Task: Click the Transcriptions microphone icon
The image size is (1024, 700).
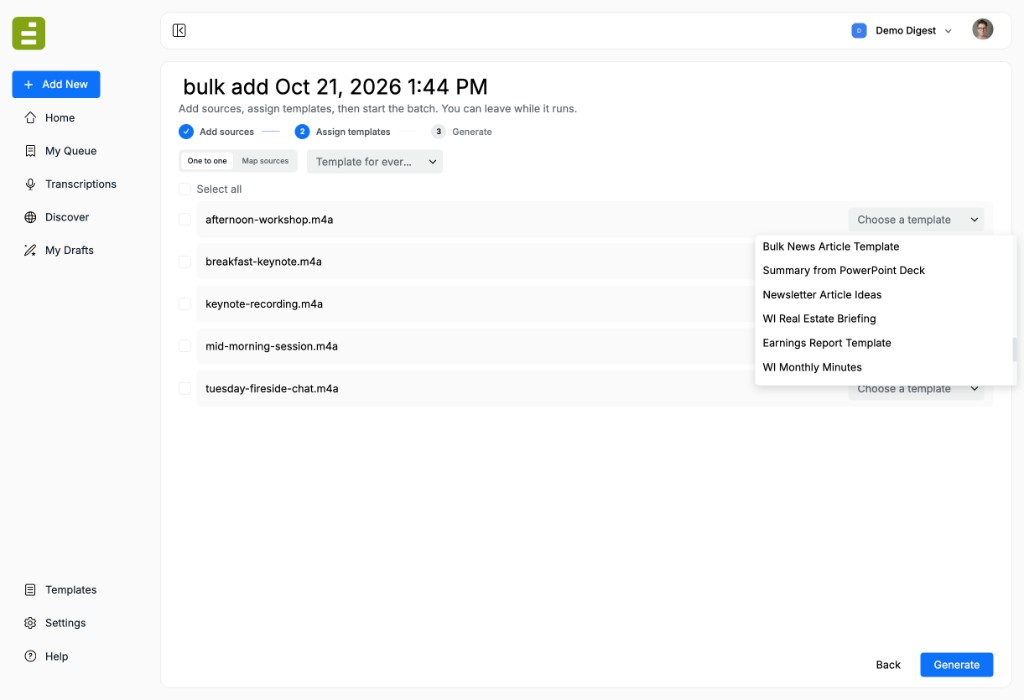Action: coord(30,184)
